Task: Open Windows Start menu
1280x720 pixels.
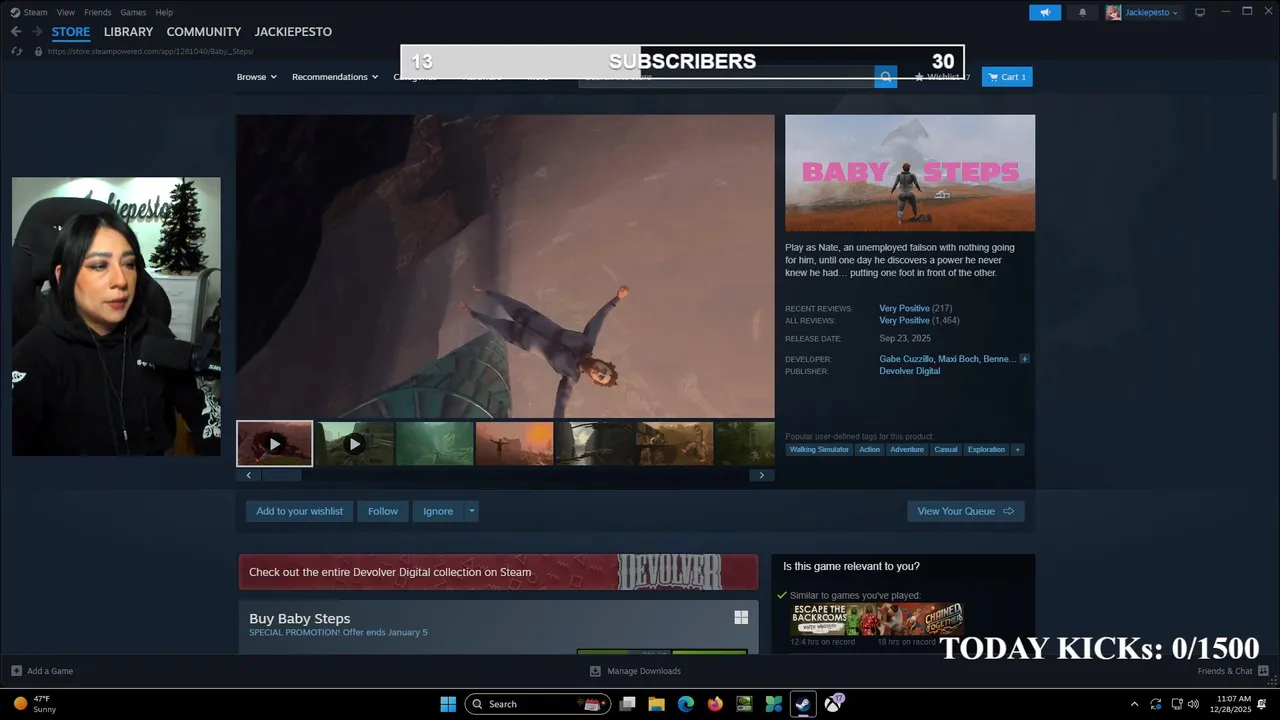Action: point(448,704)
